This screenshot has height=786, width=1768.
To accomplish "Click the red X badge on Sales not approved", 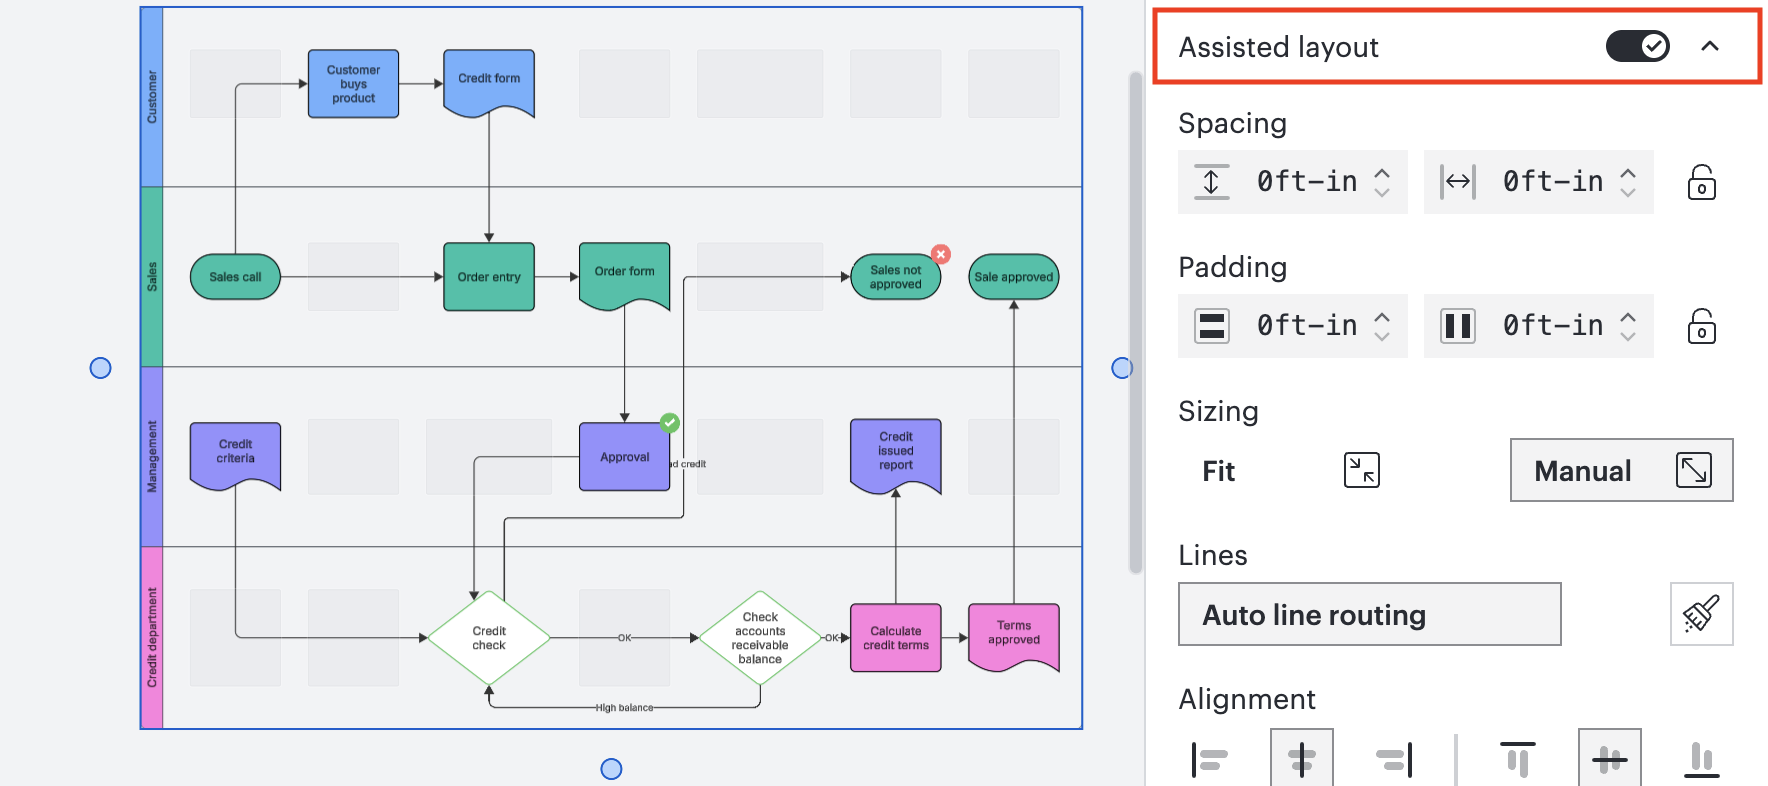I will [941, 254].
